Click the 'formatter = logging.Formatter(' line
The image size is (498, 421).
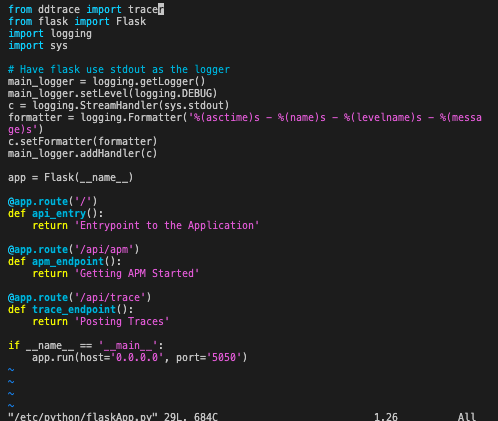[x=245, y=117]
